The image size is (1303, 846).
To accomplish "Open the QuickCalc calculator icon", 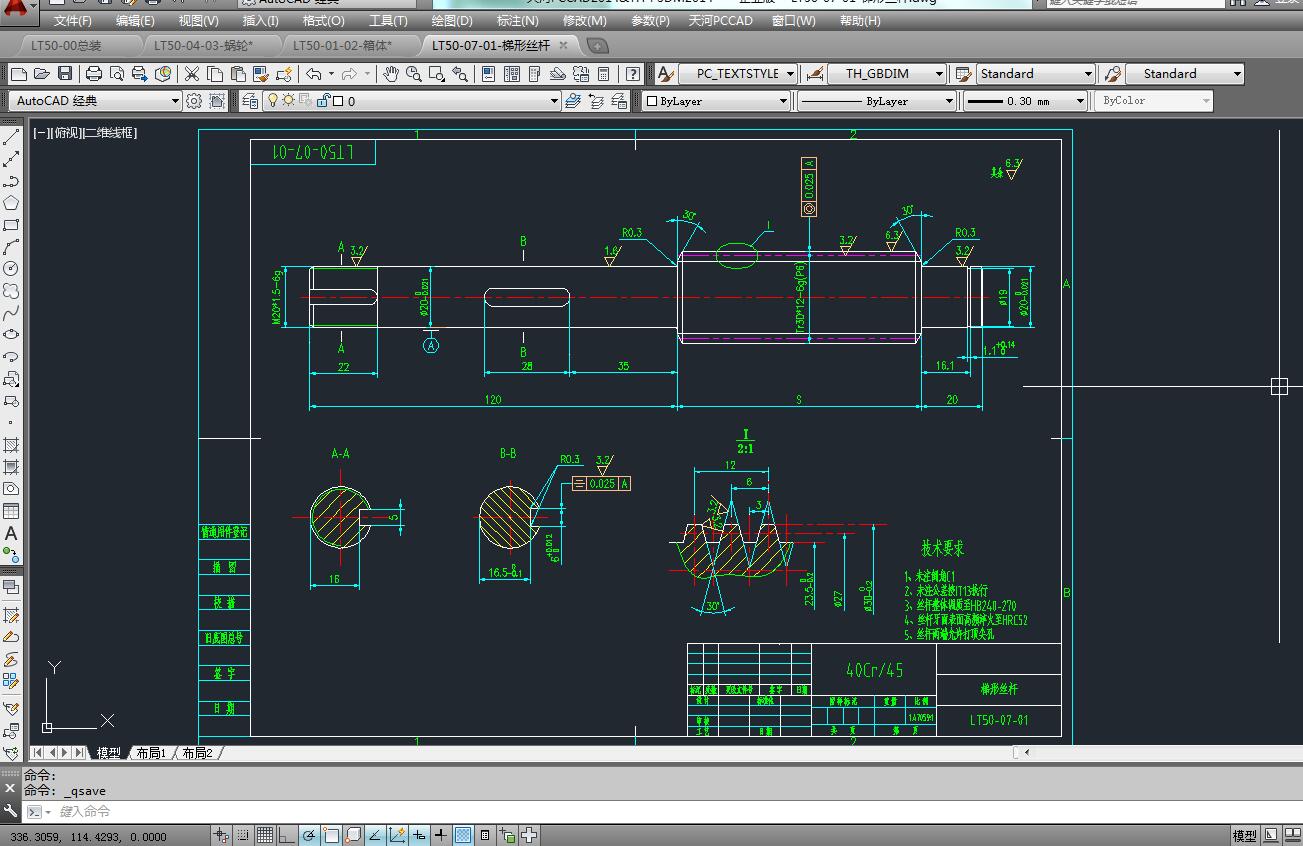I will tap(604, 74).
